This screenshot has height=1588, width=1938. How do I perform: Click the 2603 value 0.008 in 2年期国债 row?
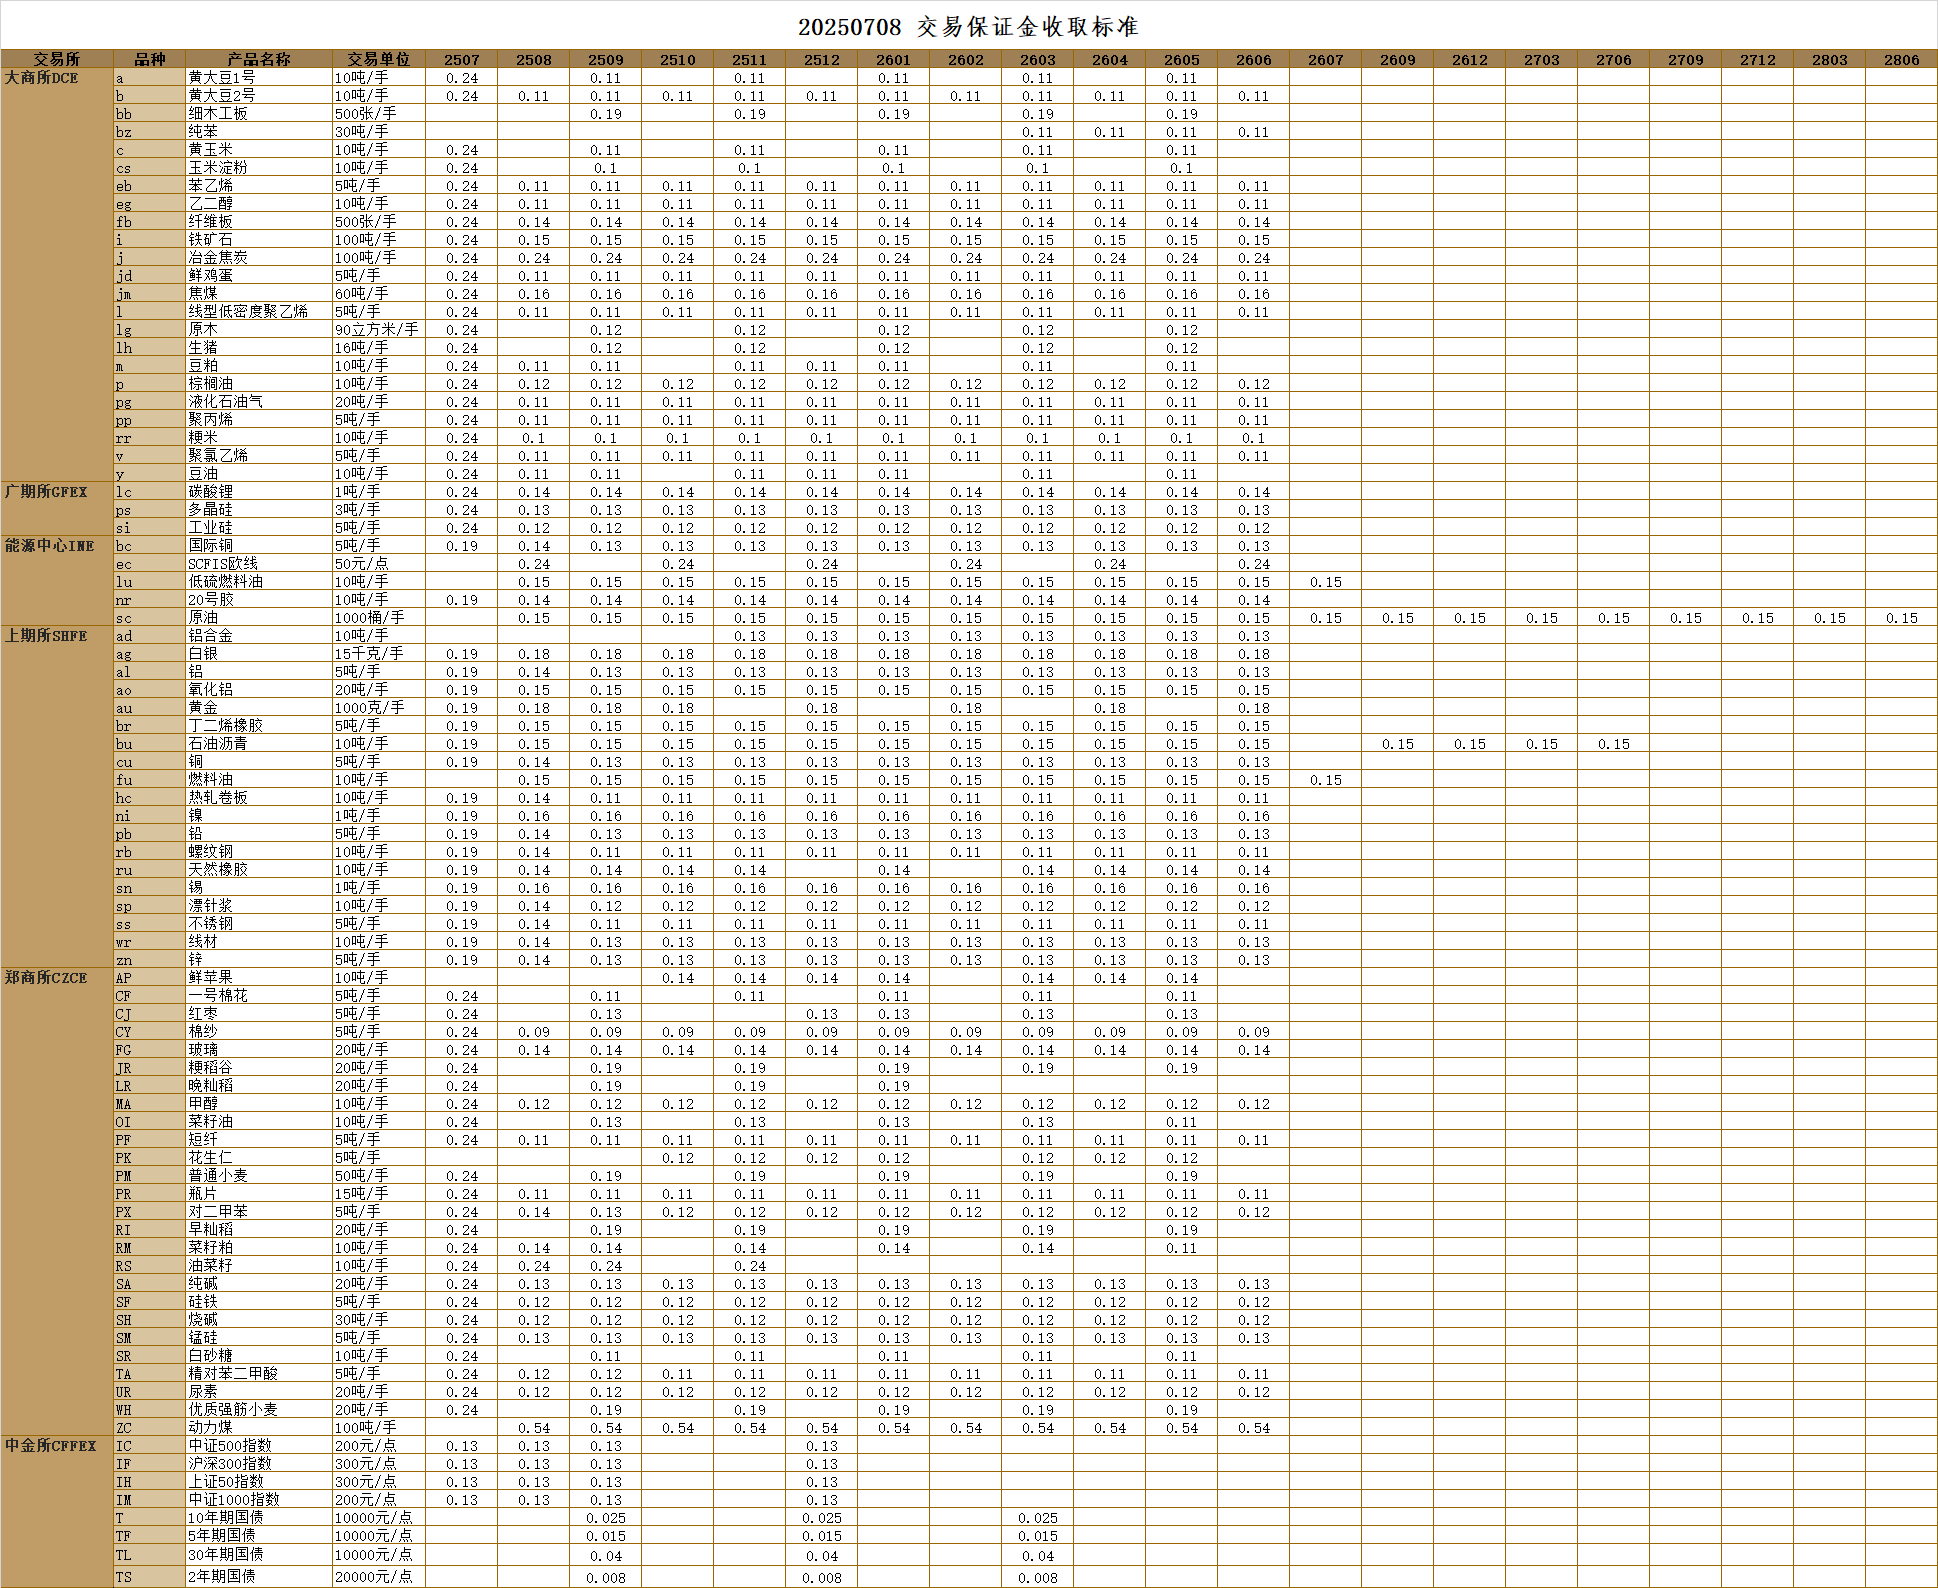click(x=1038, y=1578)
